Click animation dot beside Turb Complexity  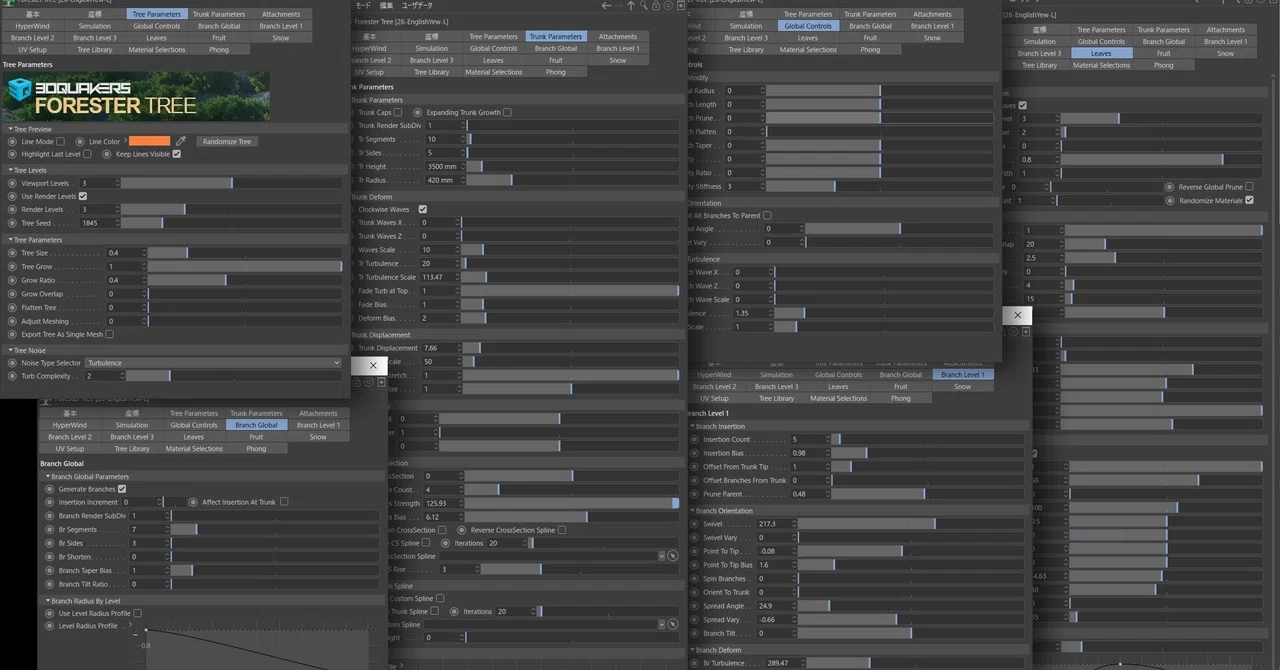click(x=12, y=376)
